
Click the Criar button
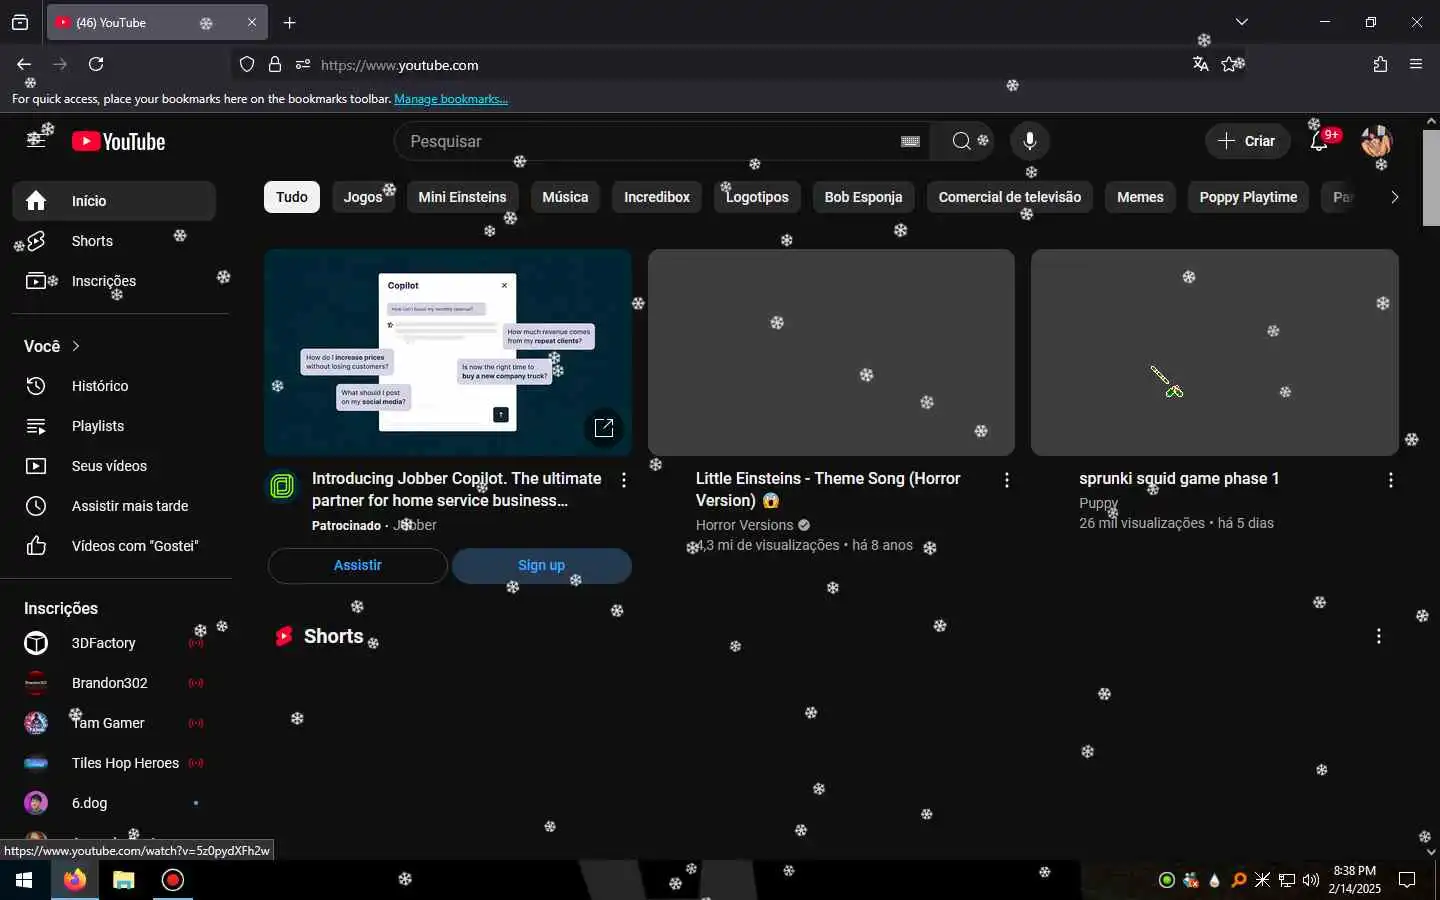pos(1246,141)
